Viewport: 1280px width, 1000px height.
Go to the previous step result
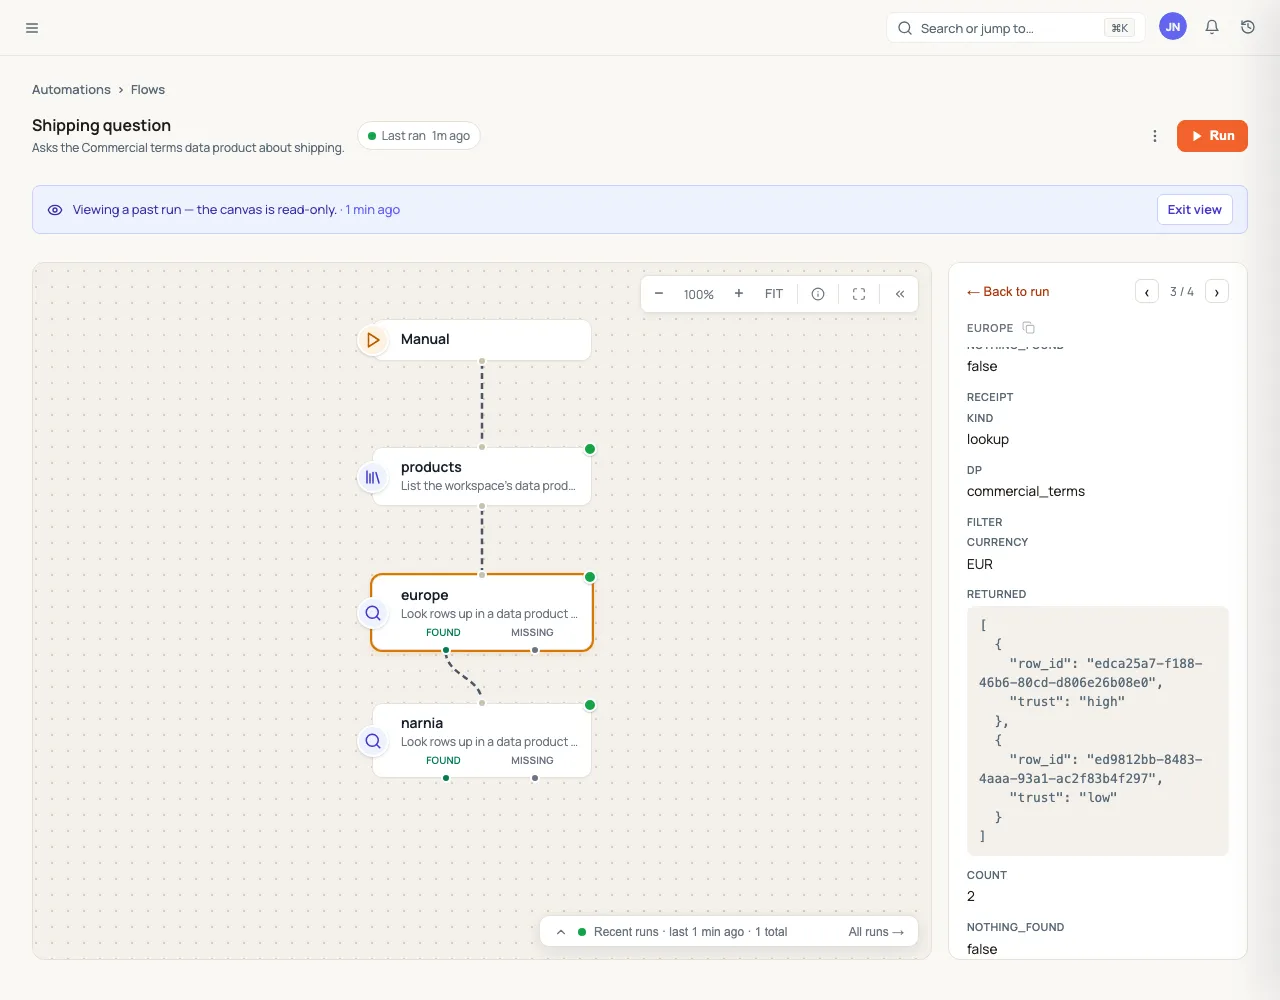click(x=1147, y=292)
